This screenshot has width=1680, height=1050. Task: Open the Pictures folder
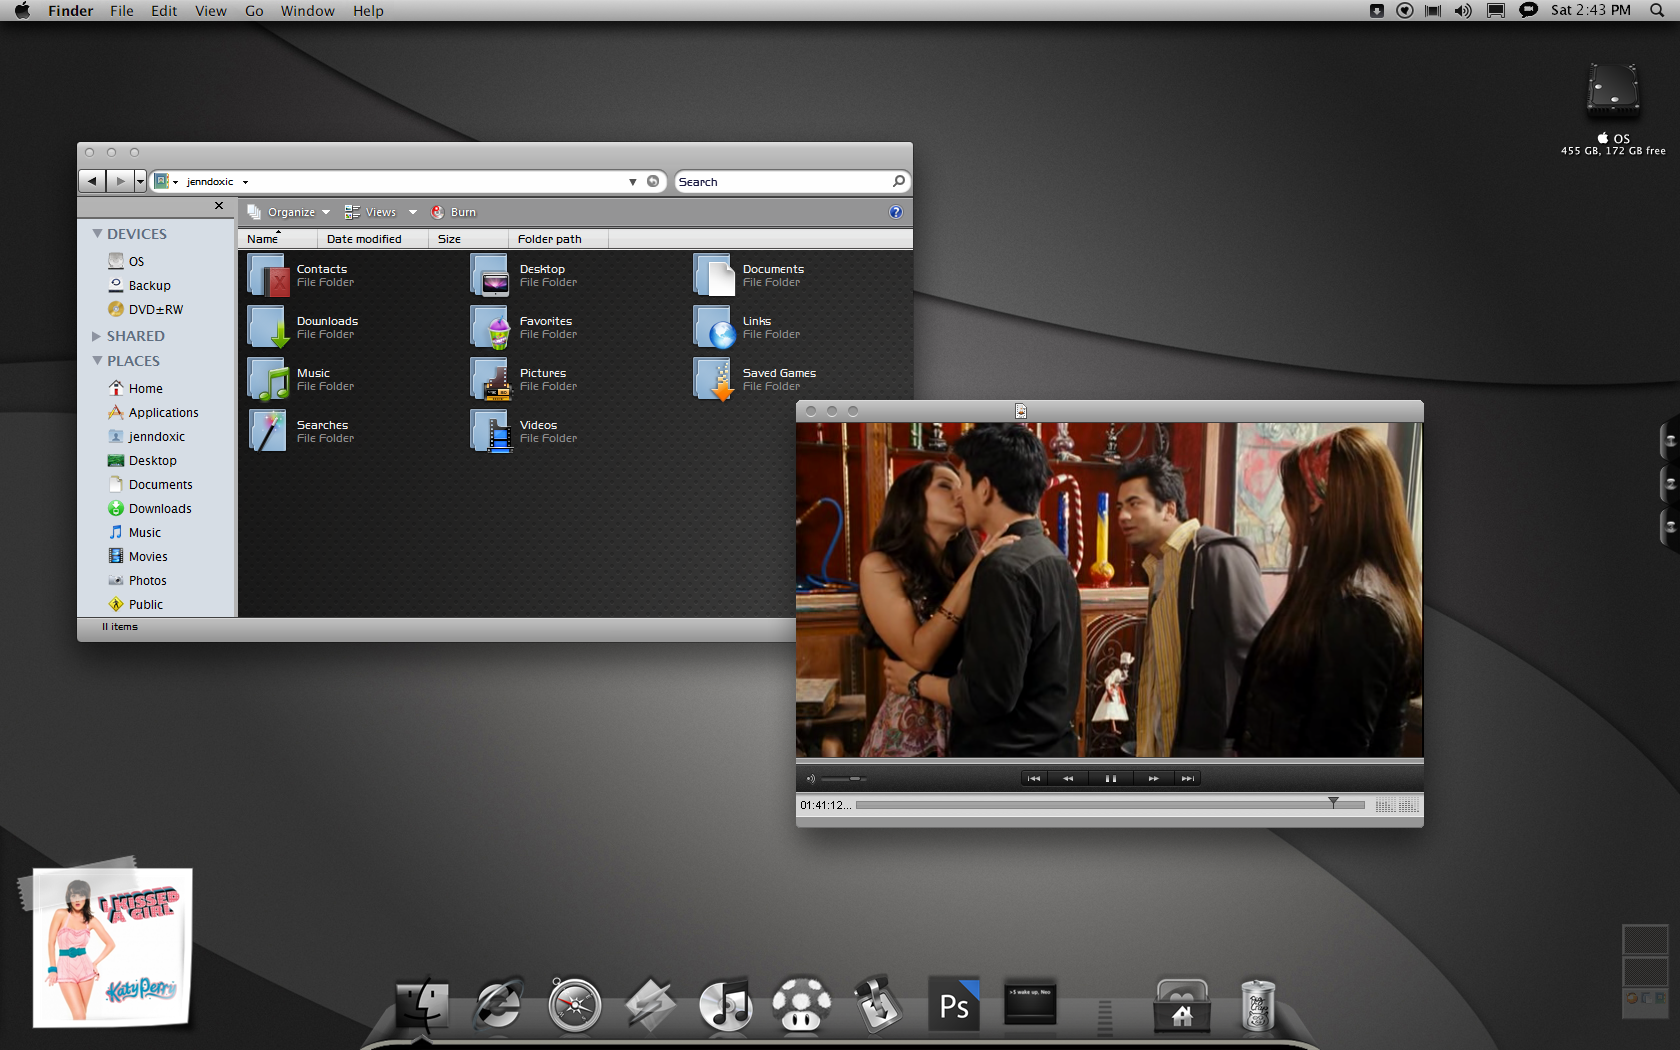pos(525,379)
